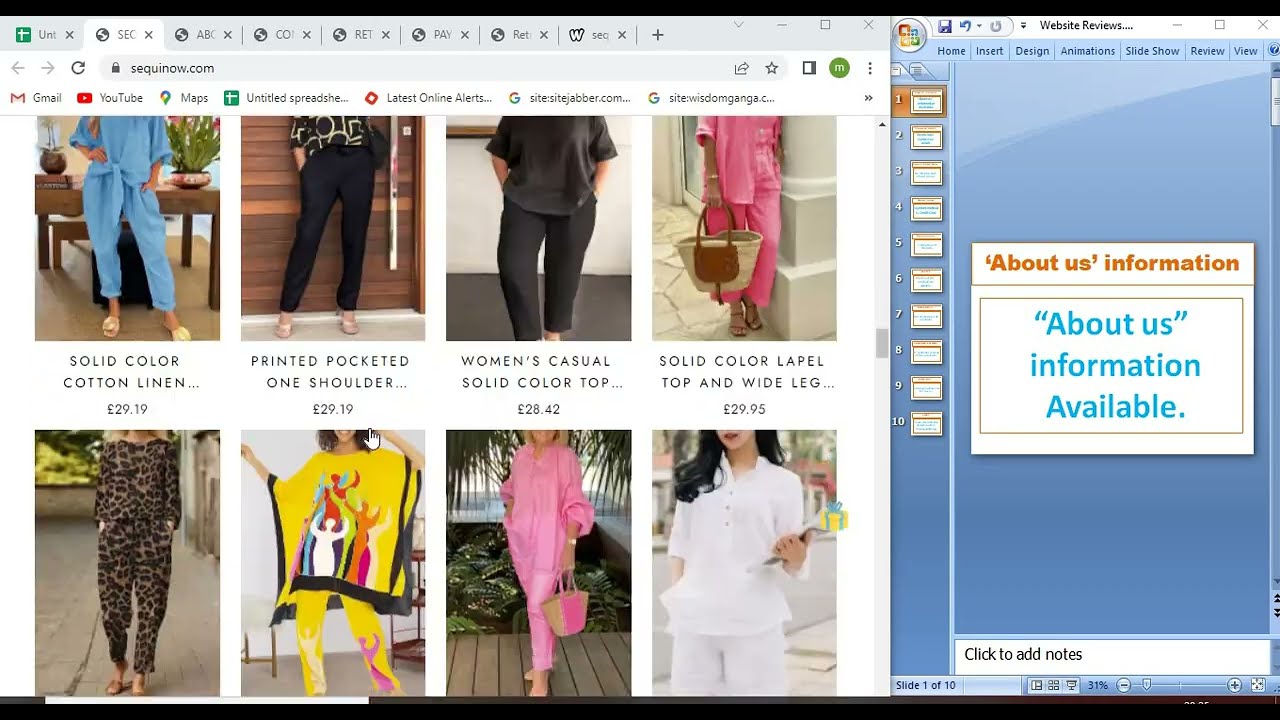
Task: Switch to the Design ribbon tab
Action: point(1032,51)
